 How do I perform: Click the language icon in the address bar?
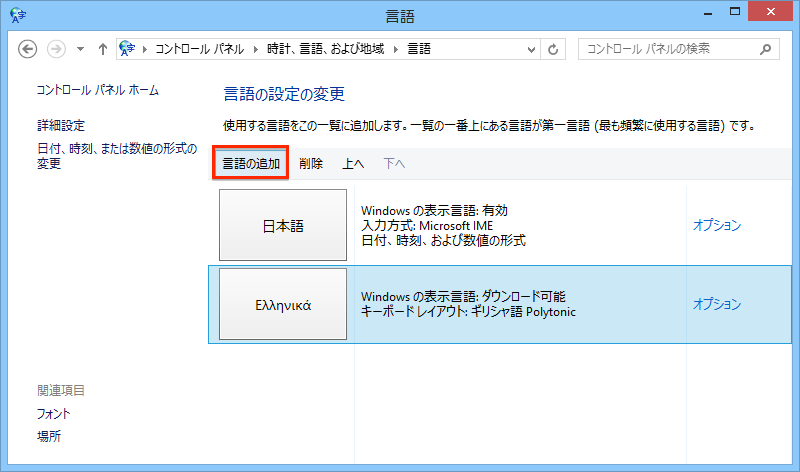[x=128, y=49]
